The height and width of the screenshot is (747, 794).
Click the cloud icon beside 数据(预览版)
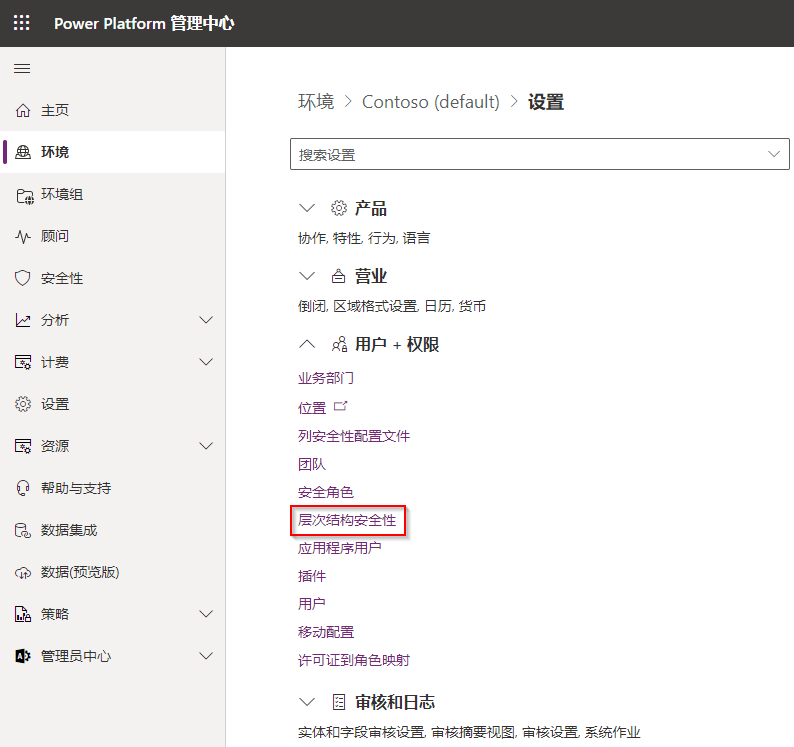(x=23, y=573)
